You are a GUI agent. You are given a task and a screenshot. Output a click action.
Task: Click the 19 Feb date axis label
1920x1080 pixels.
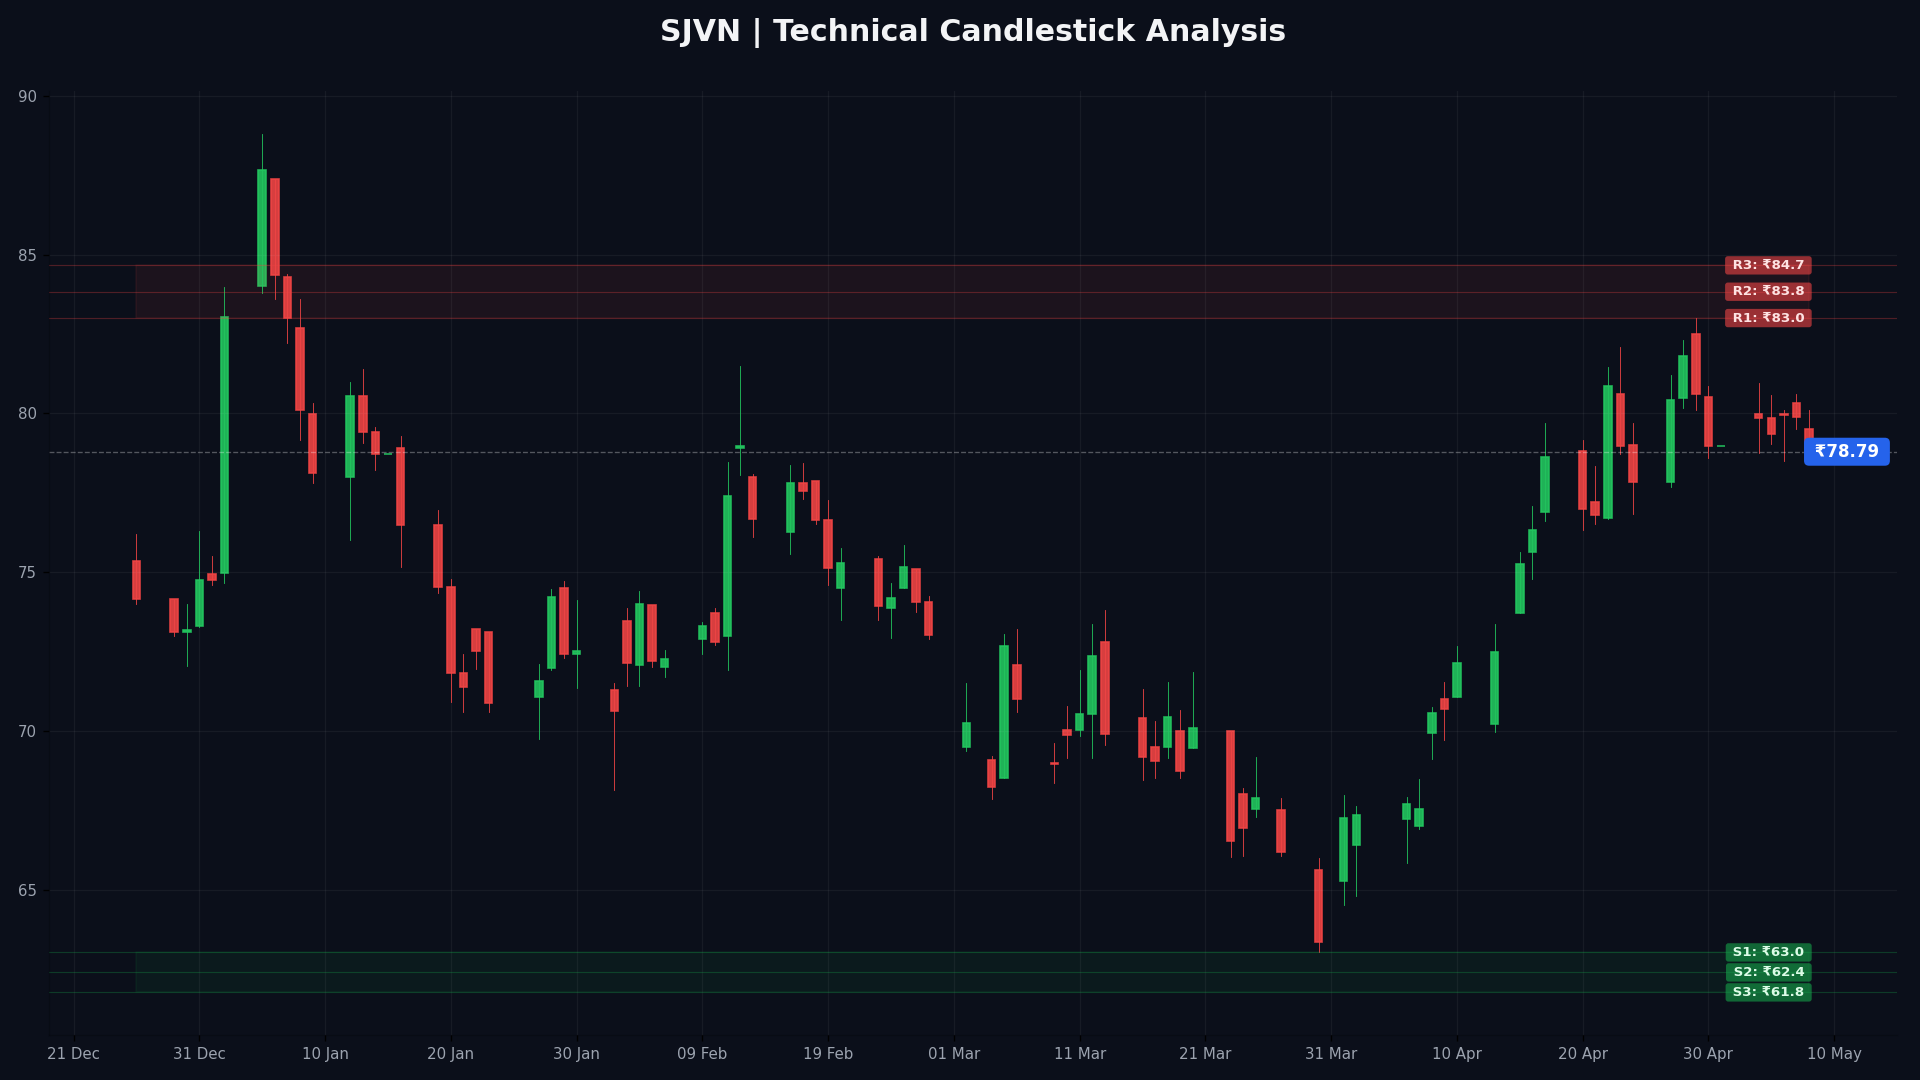[828, 1054]
